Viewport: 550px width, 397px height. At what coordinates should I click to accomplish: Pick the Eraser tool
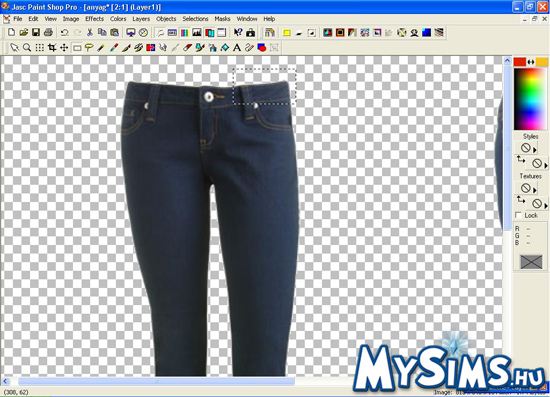tap(188, 48)
